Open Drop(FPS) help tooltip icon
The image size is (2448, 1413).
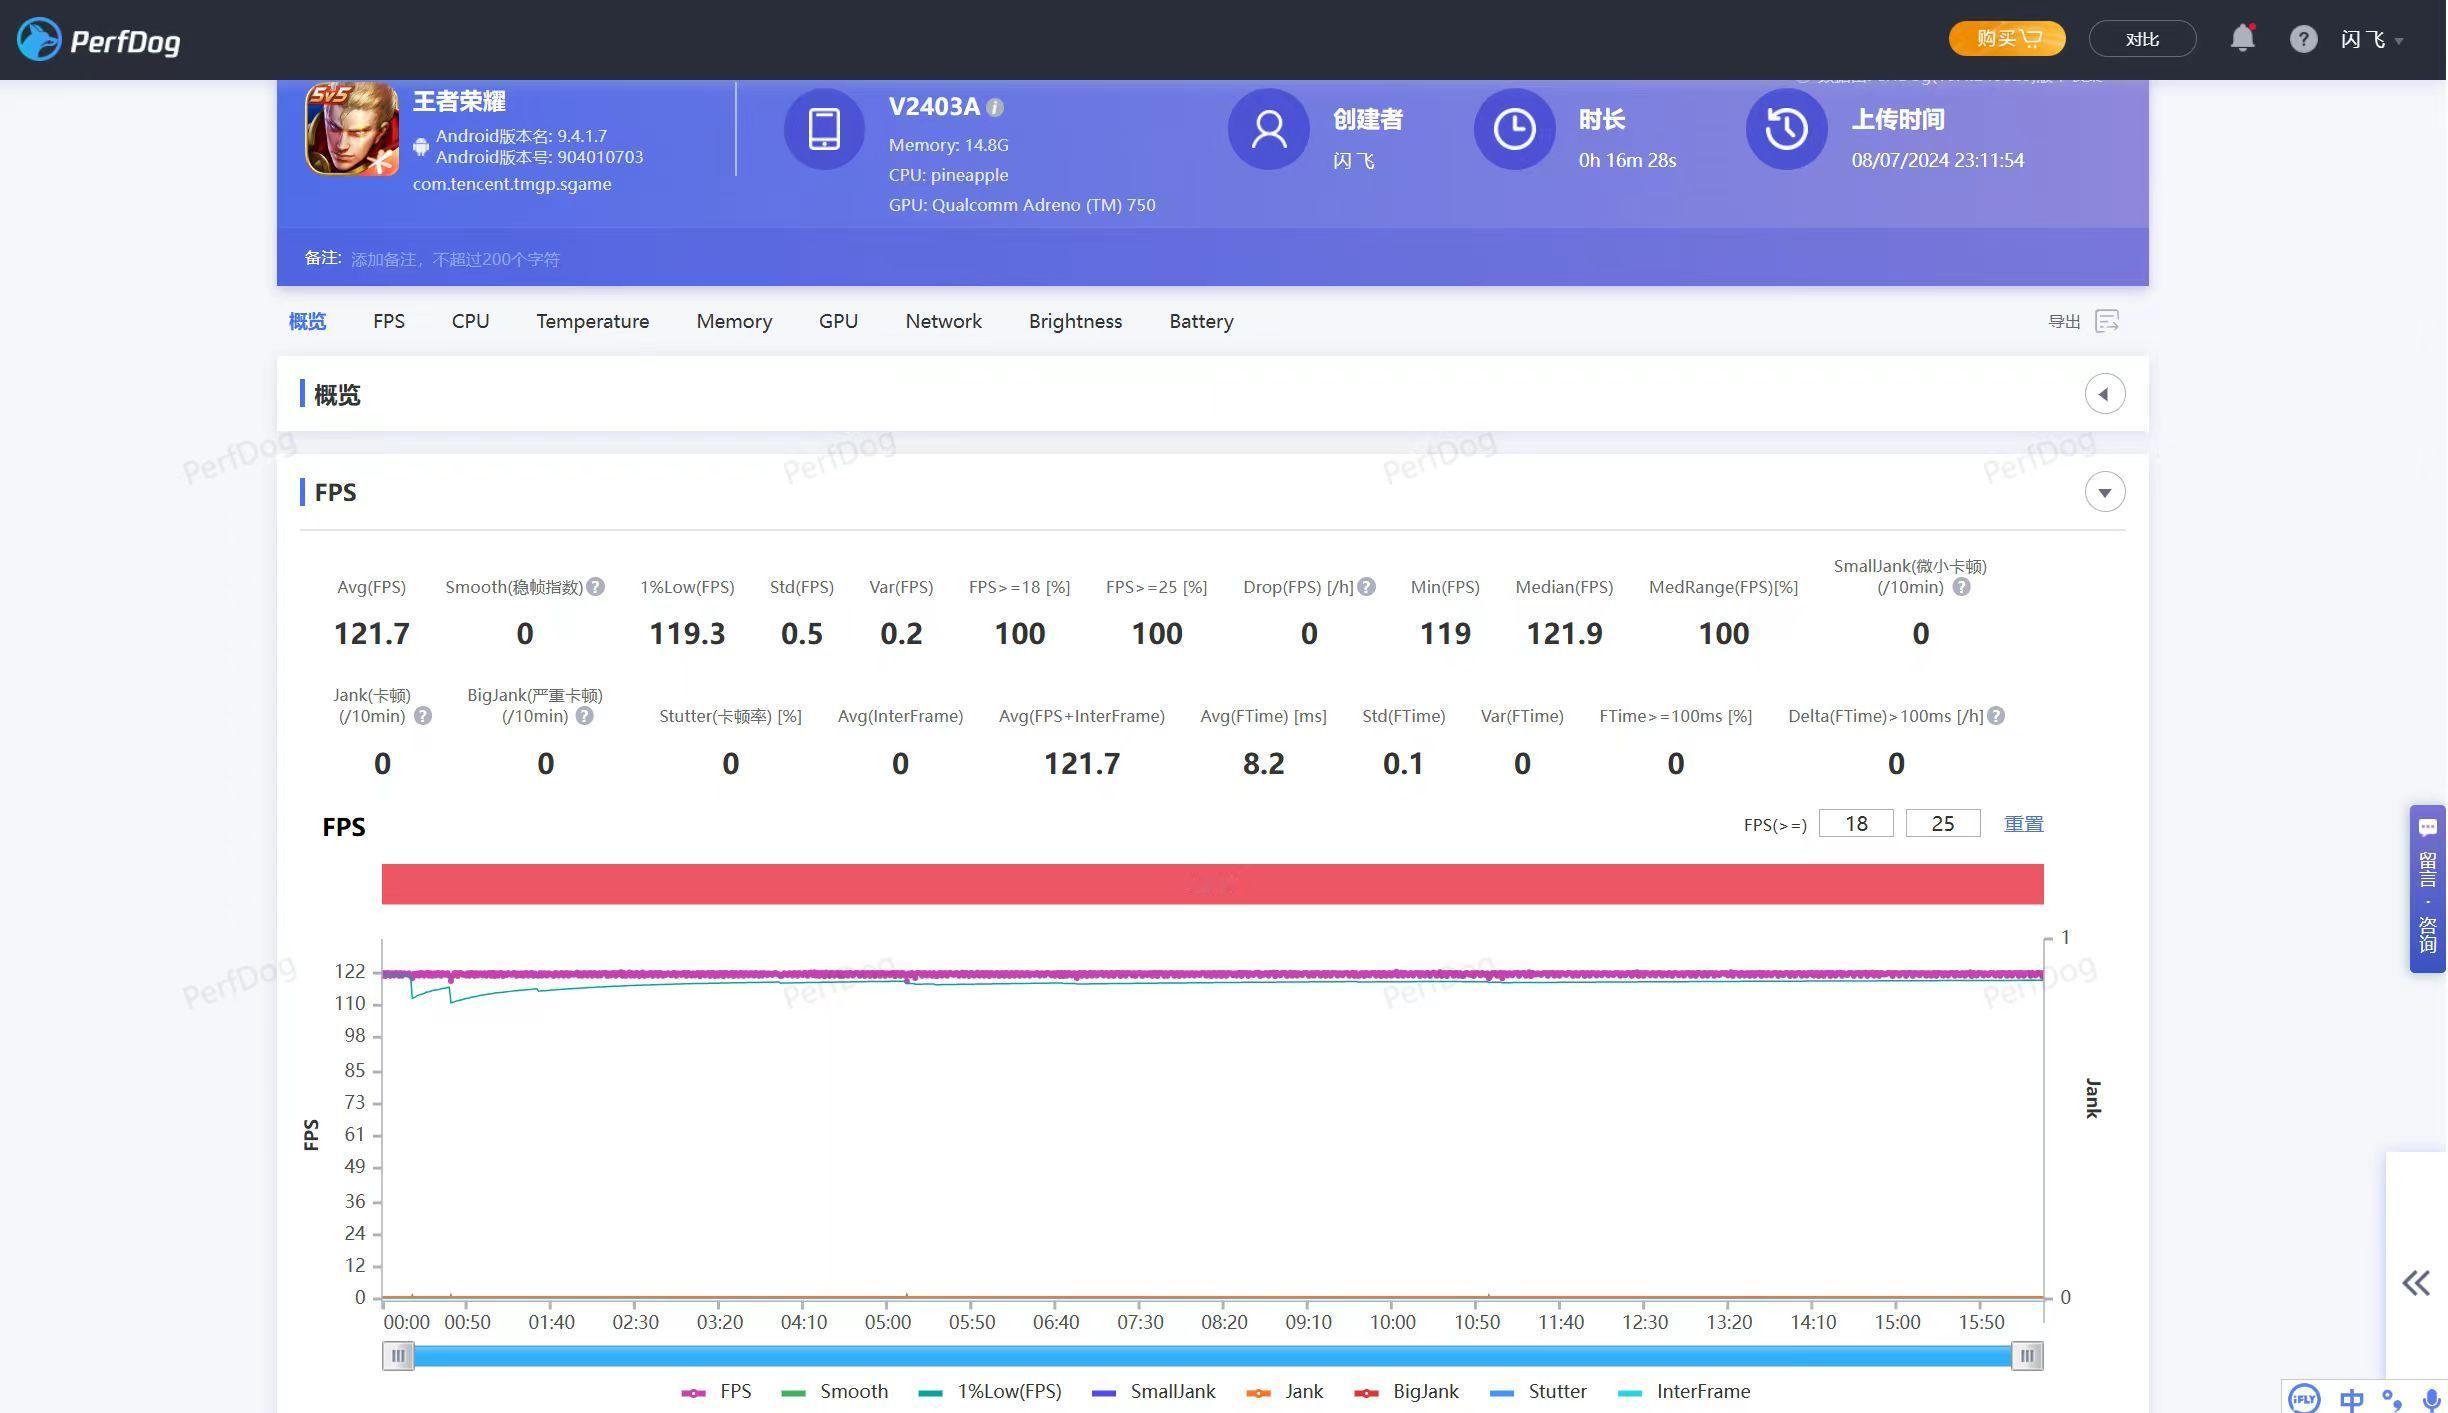point(1367,587)
